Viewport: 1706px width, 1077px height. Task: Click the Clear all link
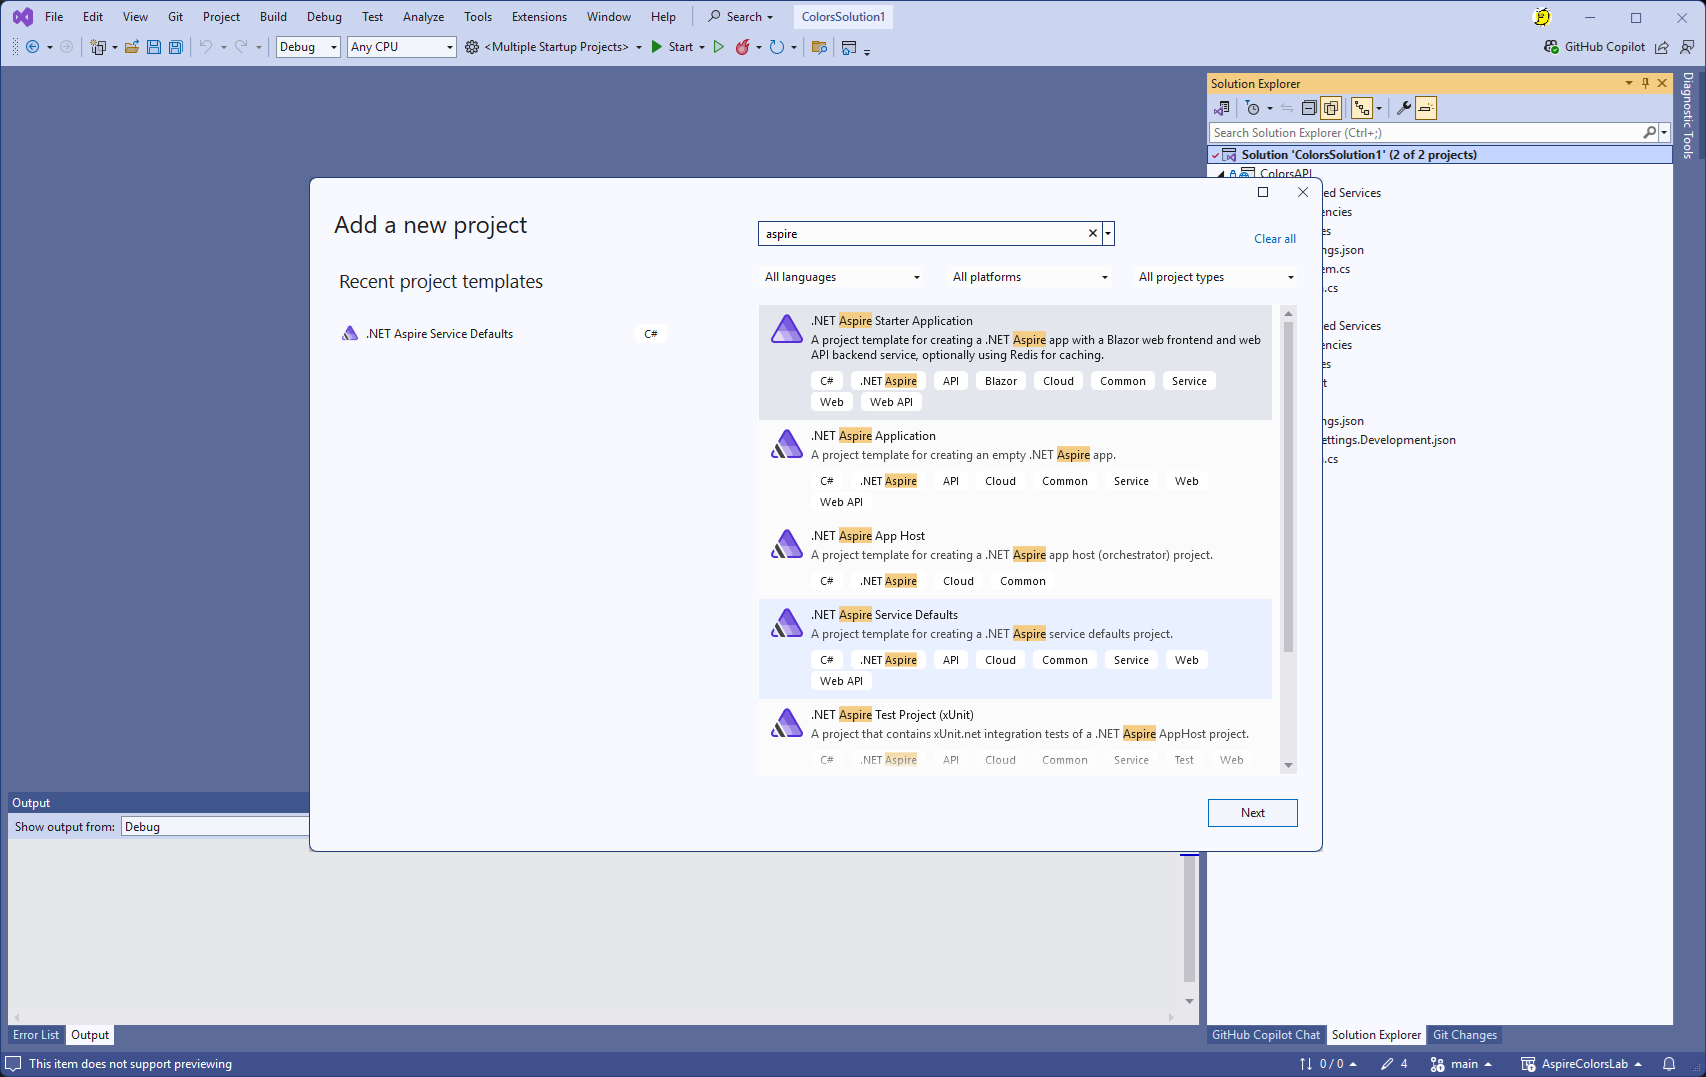pyautogui.click(x=1274, y=239)
